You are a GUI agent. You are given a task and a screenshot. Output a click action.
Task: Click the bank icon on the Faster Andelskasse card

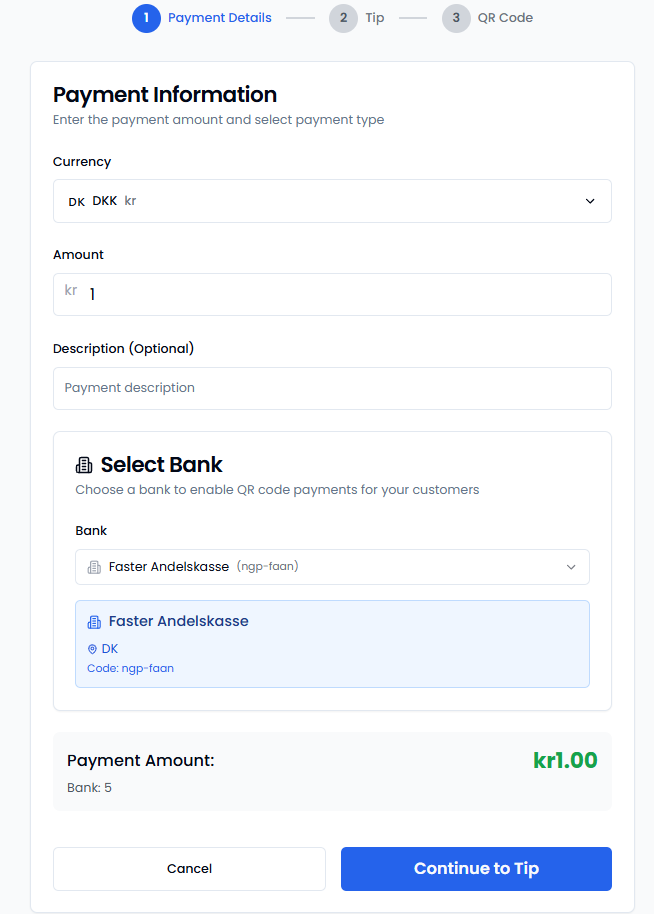click(95, 620)
